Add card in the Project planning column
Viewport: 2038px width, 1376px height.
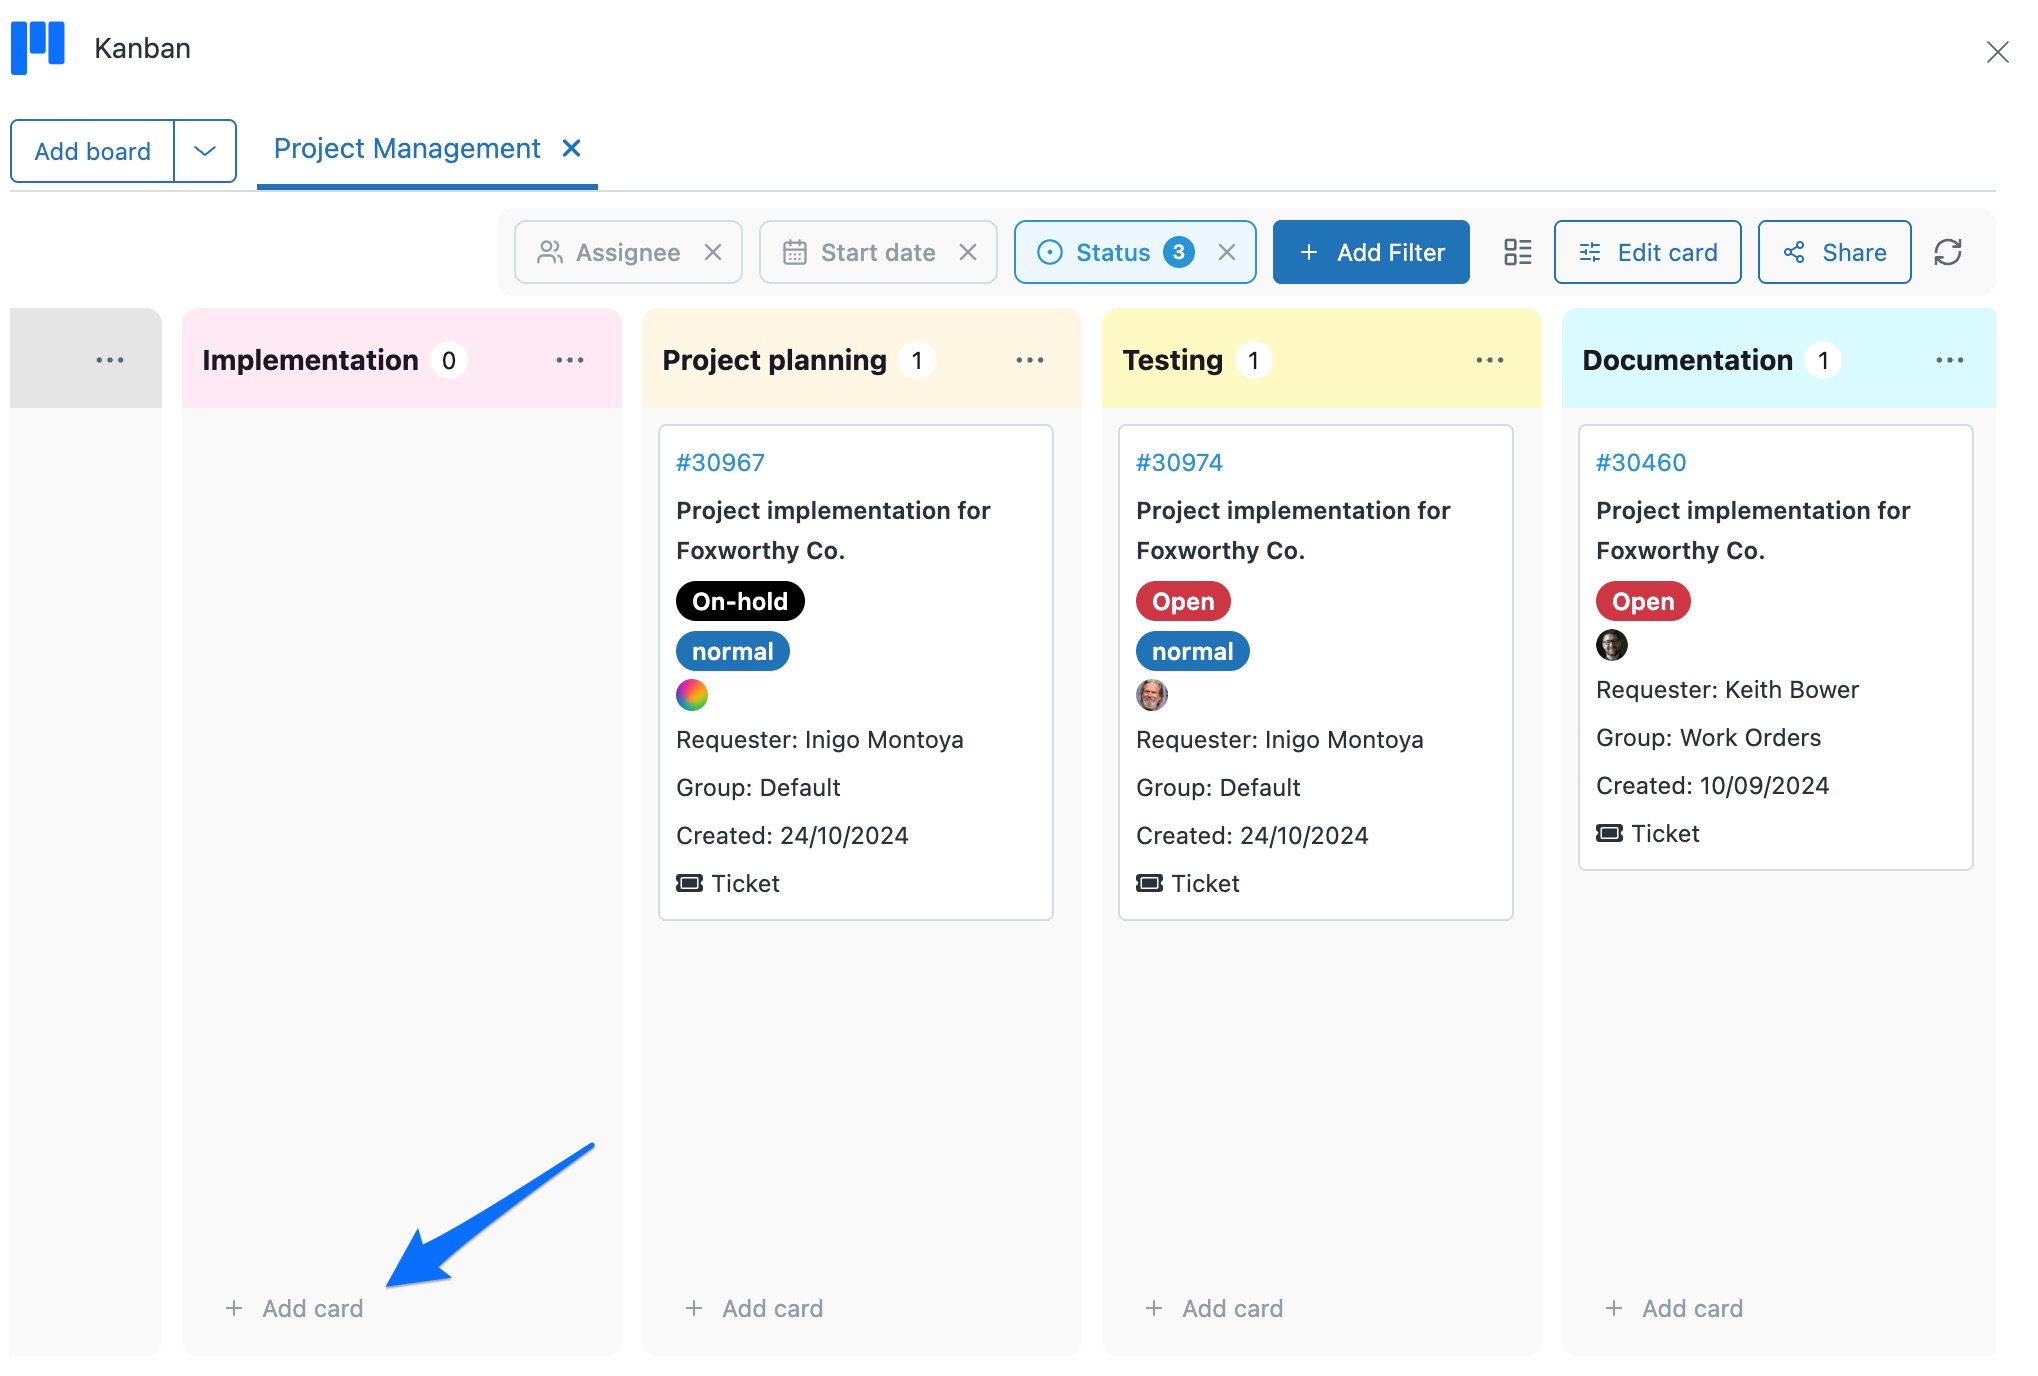[754, 1308]
